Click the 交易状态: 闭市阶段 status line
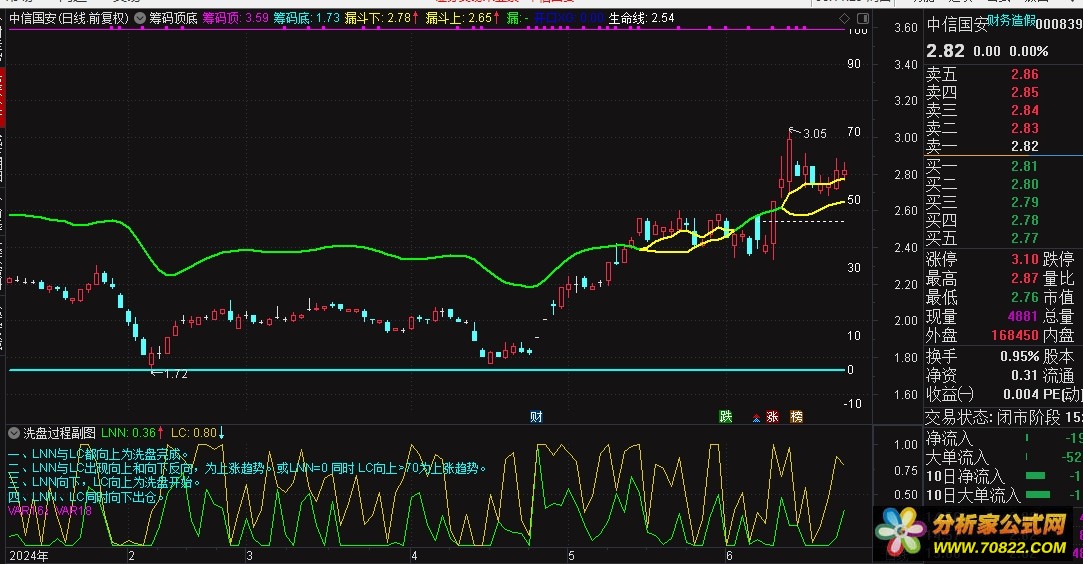 click(1003, 417)
